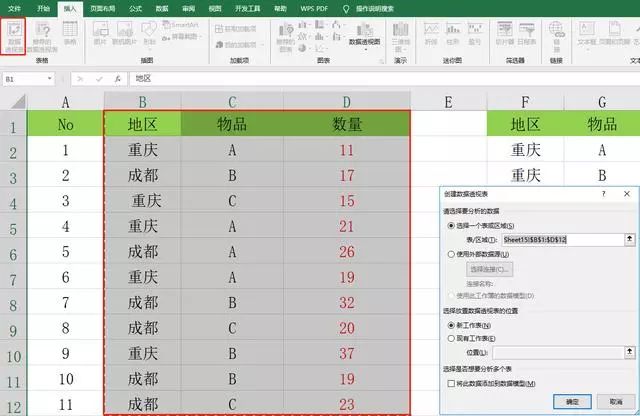Click the 推荐的数据透视表 icon
Viewport: 640px width, 416px height.
tap(45, 38)
